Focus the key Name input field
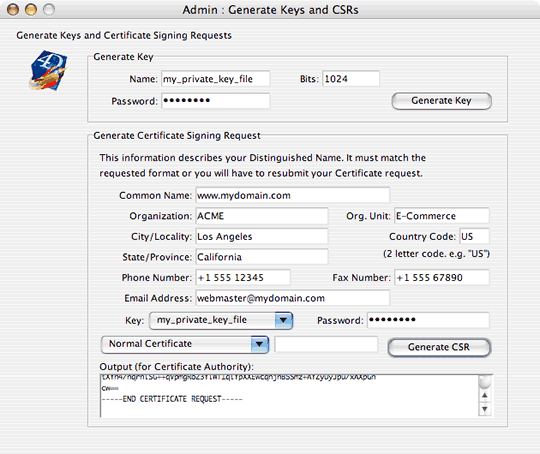Image resolution: width=540 pixels, height=454 pixels. pos(216,79)
